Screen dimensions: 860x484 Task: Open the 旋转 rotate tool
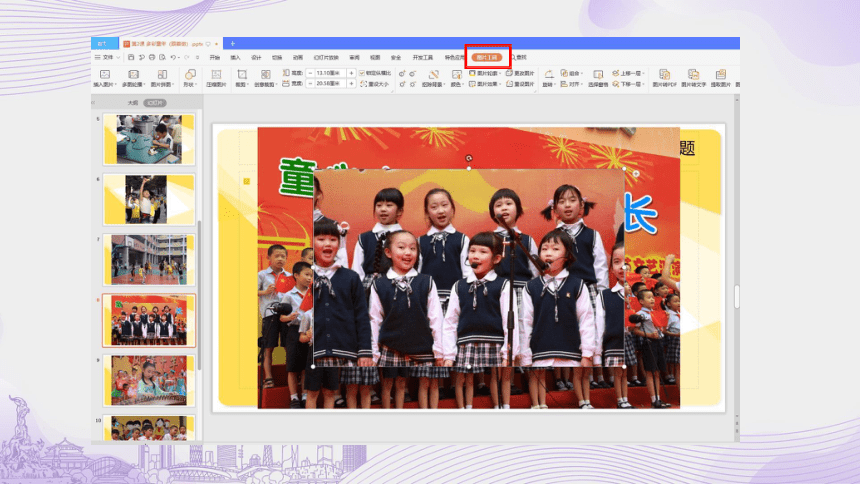coord(548,78)
